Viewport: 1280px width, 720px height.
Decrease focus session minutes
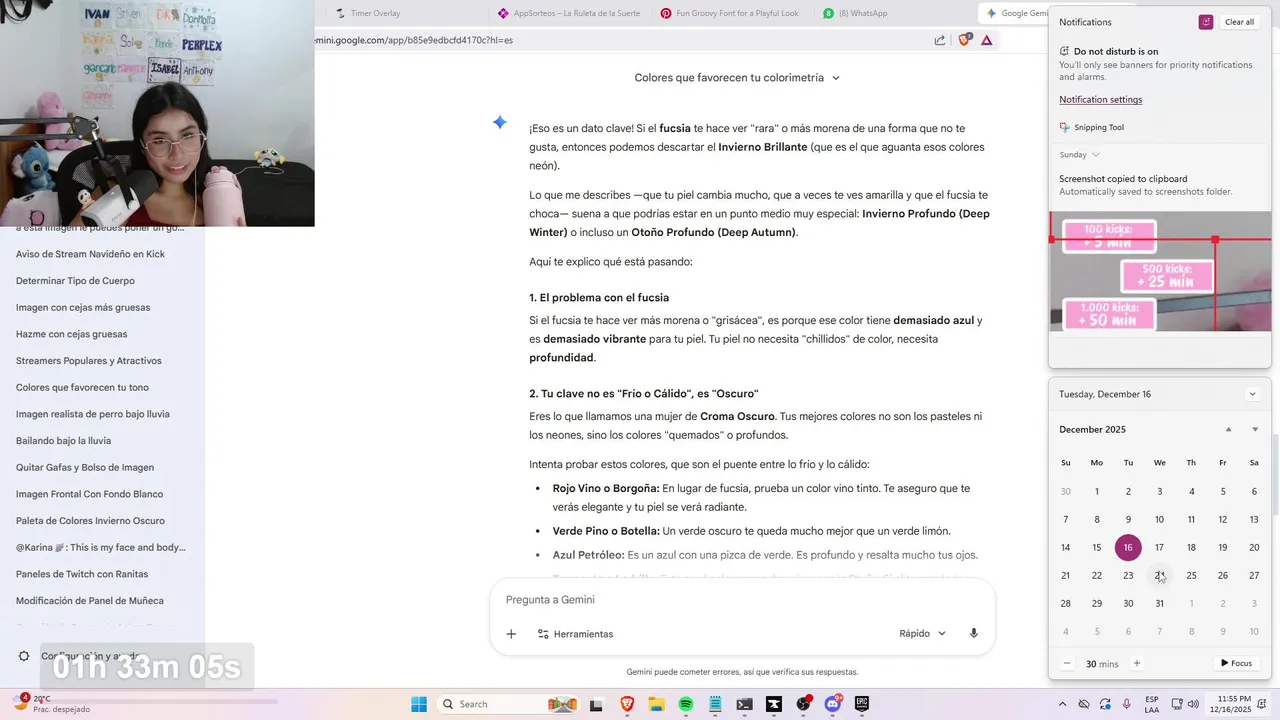pyautogui.click(x=1067, y=663)
